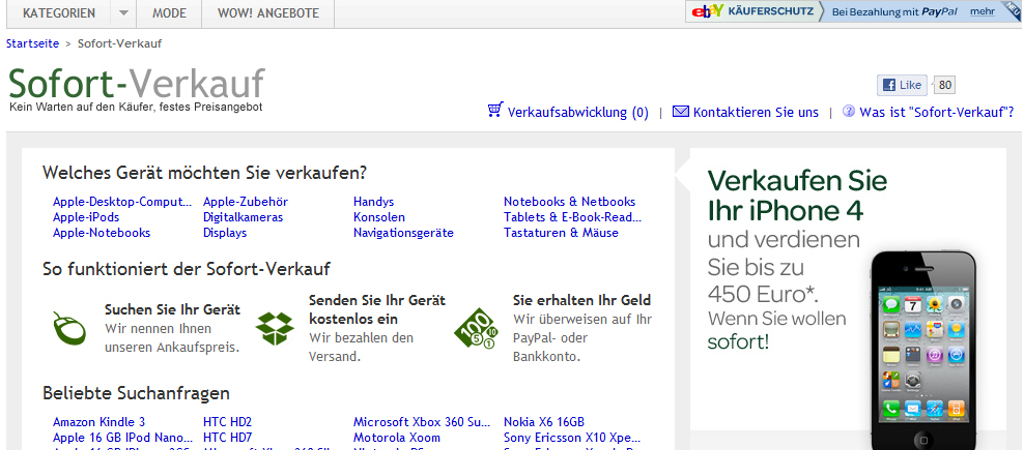Click the eBay Käuferschutz logo banner

point(752,12)
